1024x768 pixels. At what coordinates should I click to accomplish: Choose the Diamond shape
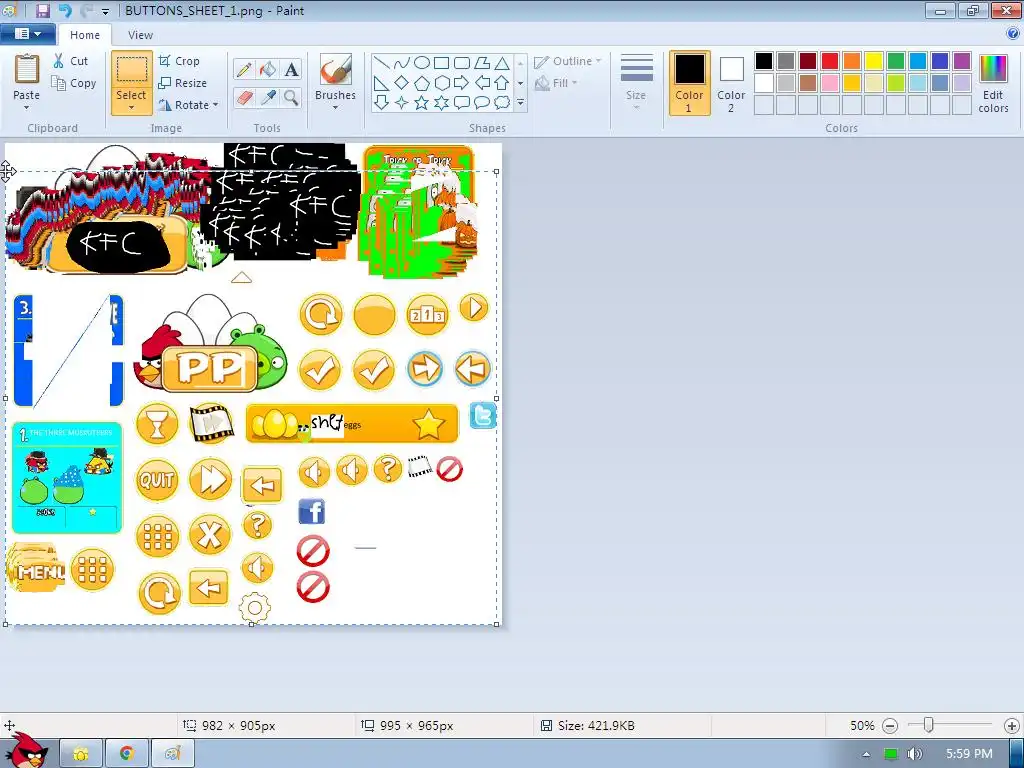402,83
